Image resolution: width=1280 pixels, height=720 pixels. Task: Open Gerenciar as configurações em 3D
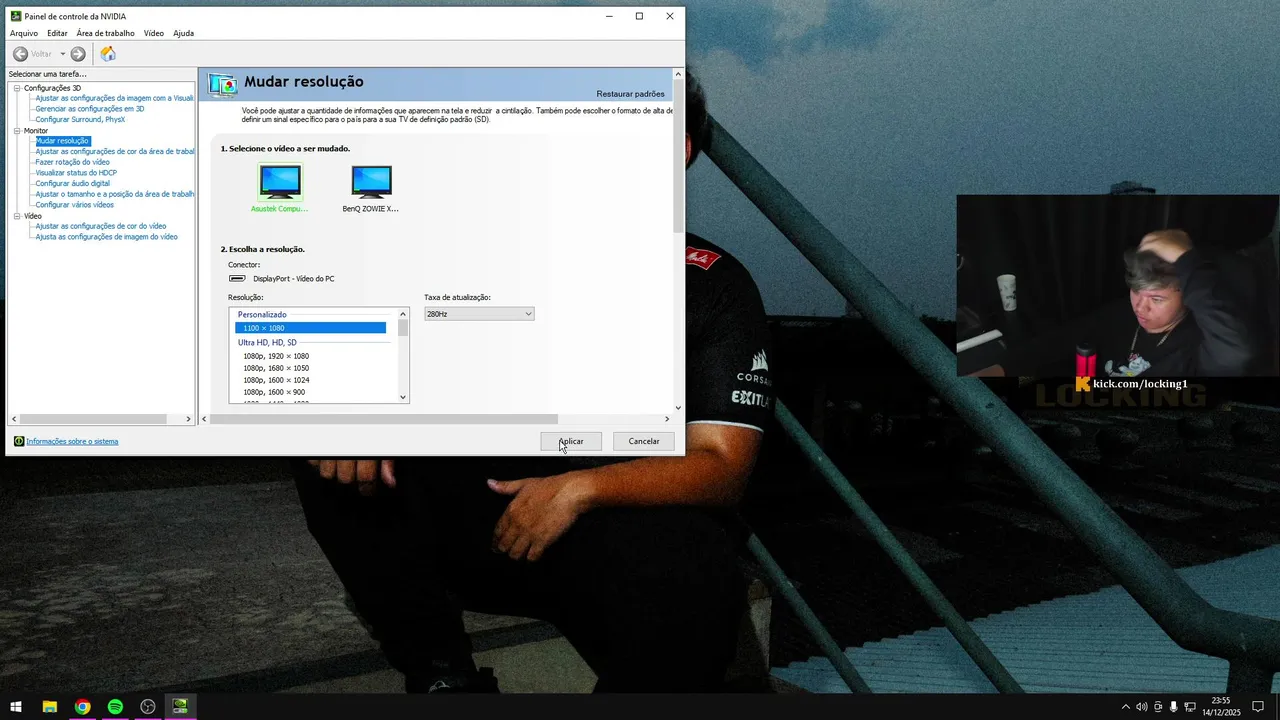pyautogui.click(x=90, y=109)
